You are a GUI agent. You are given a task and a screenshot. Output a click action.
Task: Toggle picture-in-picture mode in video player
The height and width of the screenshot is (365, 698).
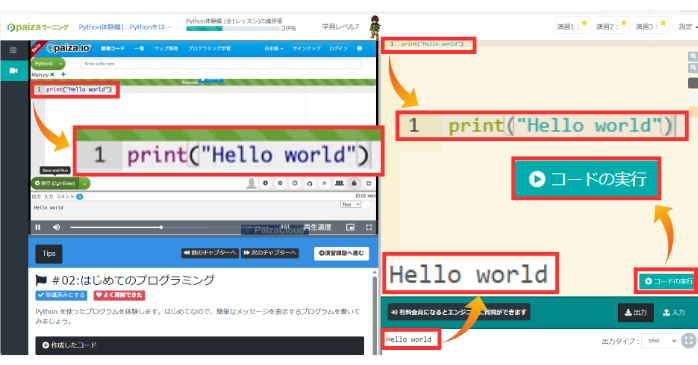[350, 227]
